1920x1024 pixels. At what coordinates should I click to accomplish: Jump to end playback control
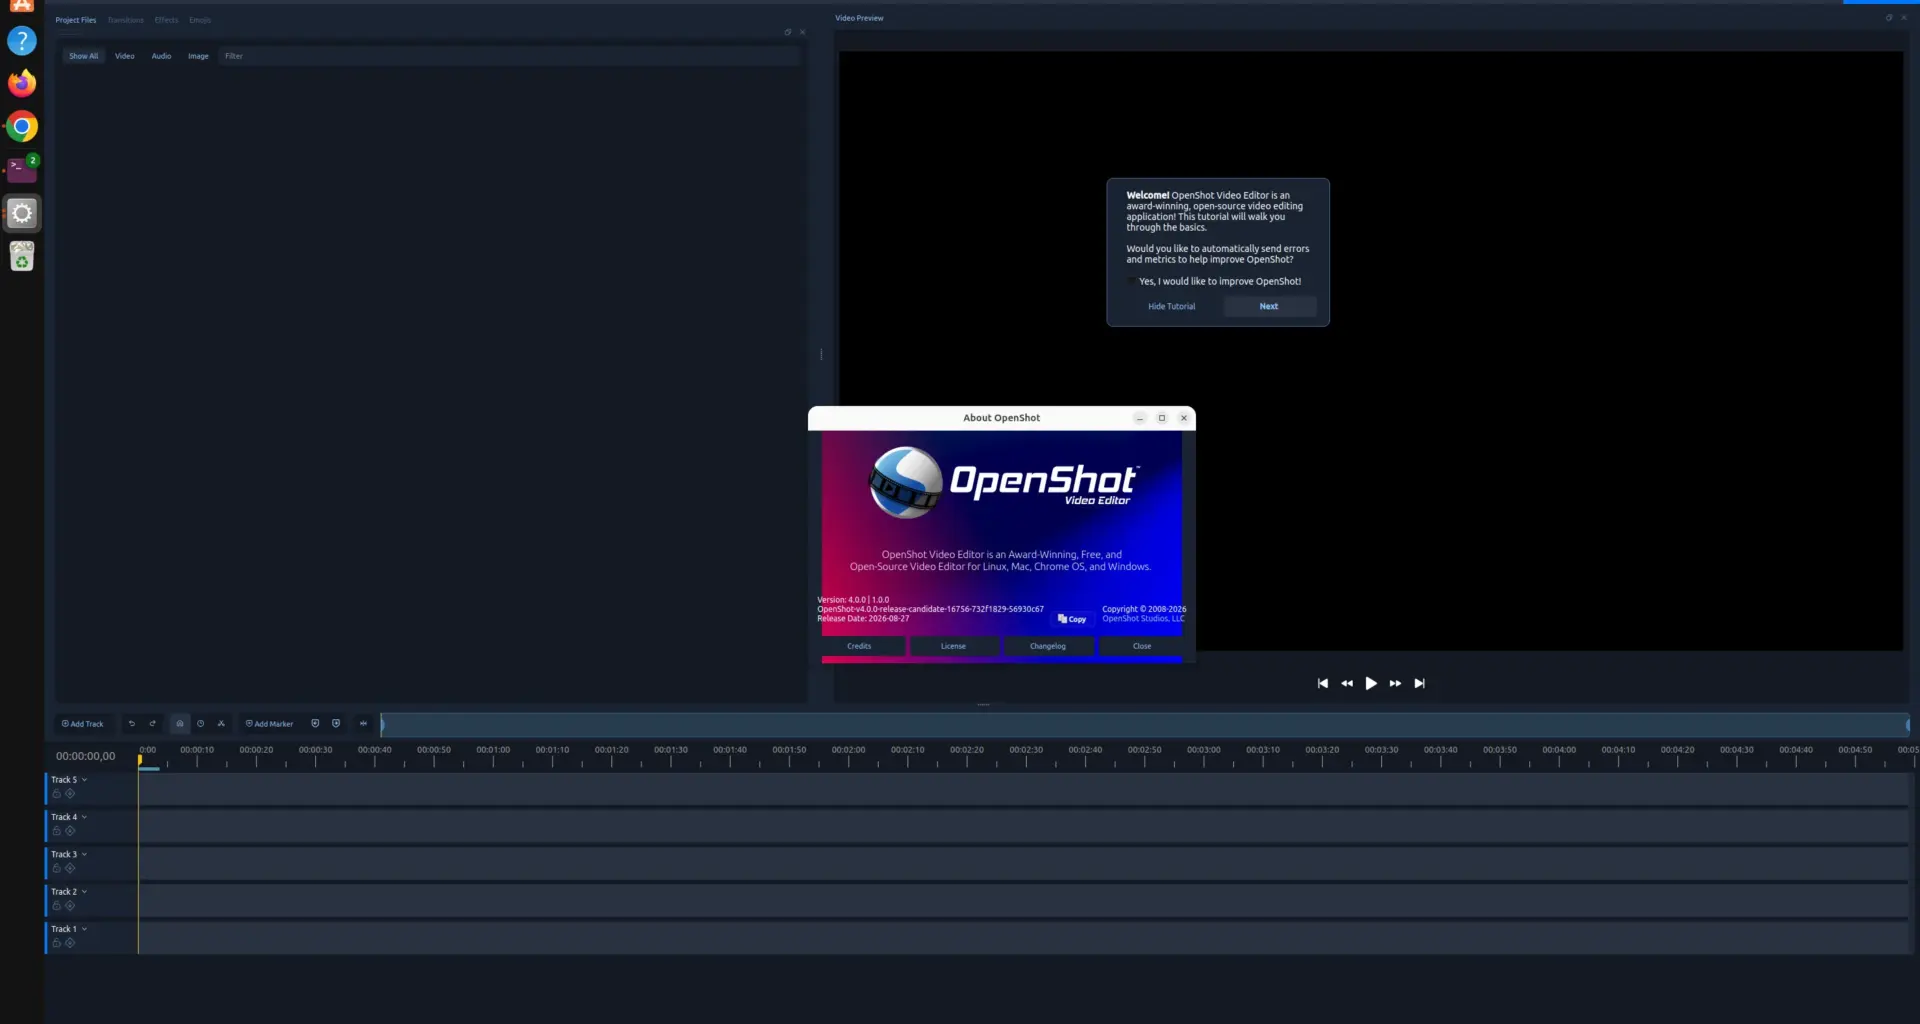[x=1419, y=683]
